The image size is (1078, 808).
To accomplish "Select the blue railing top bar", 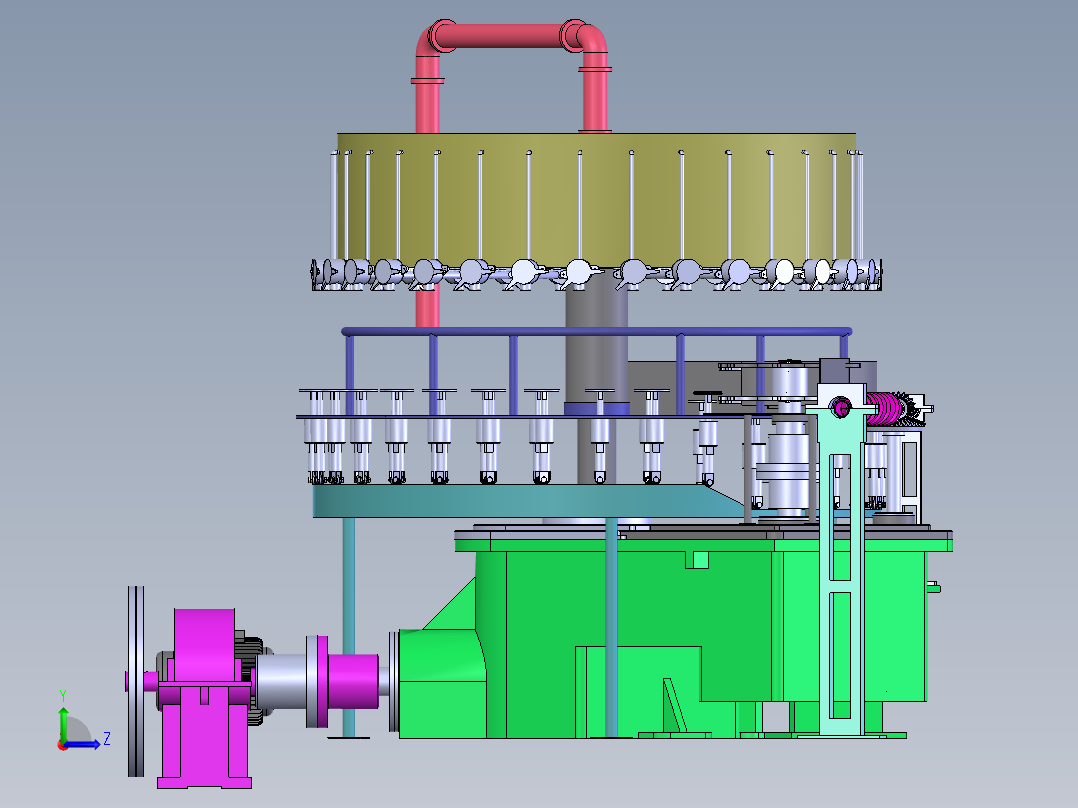I will [596, 331].
